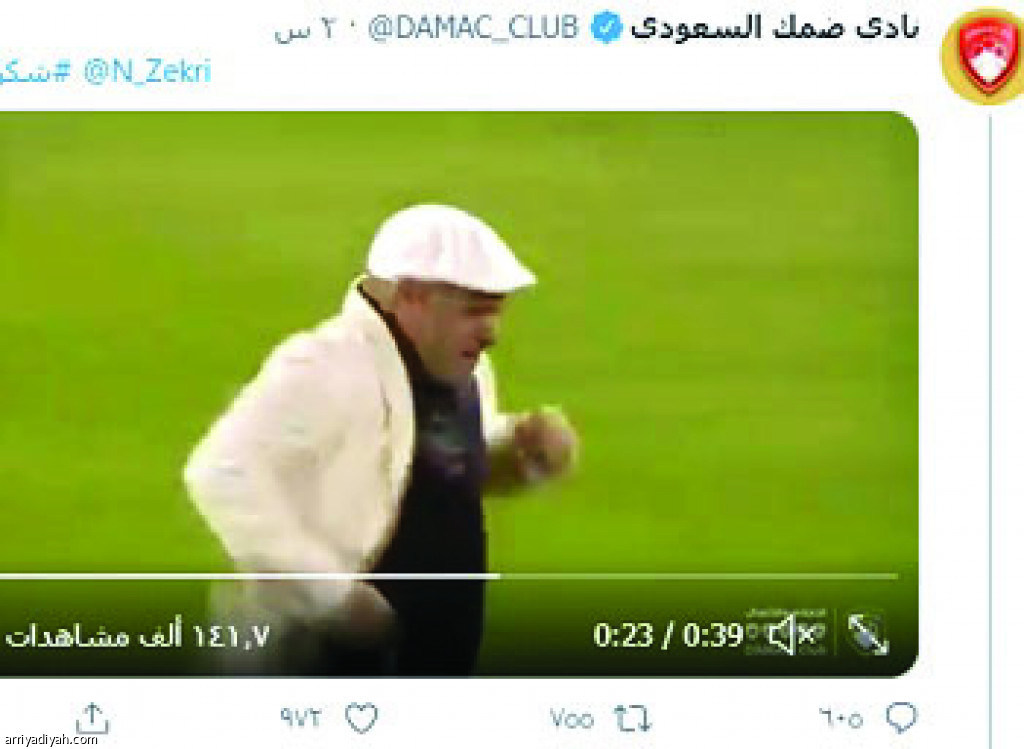Click the retweet count number
The width and height of the screenshot is (1024, 749).
coord(571,719)
